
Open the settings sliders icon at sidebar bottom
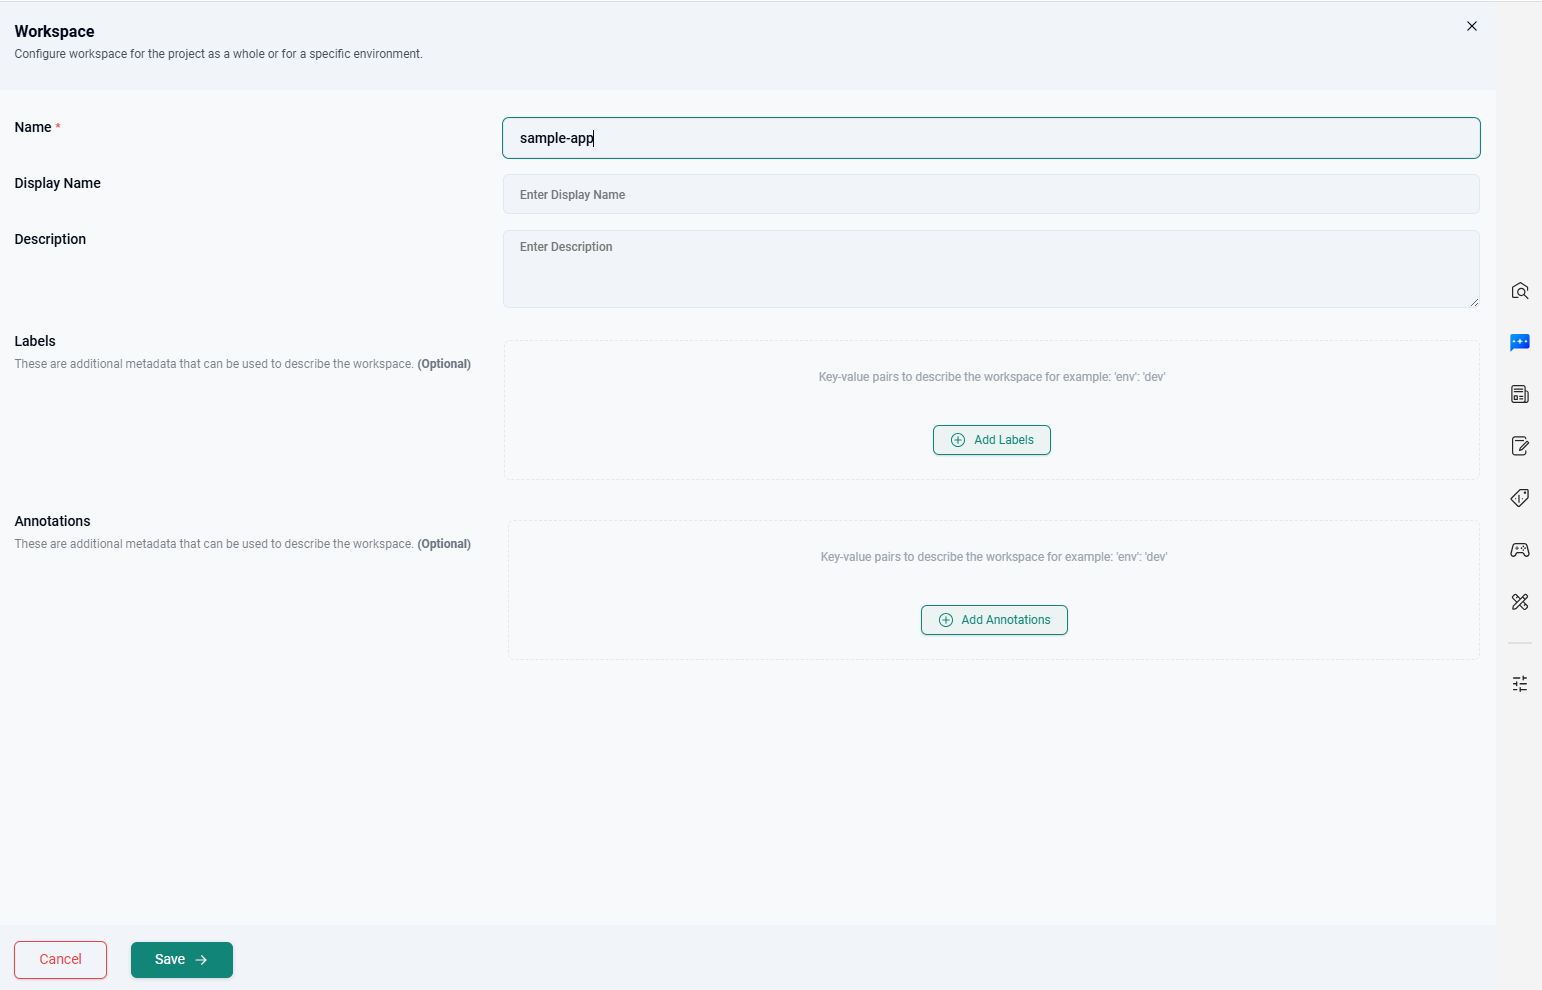point(1520,683)
